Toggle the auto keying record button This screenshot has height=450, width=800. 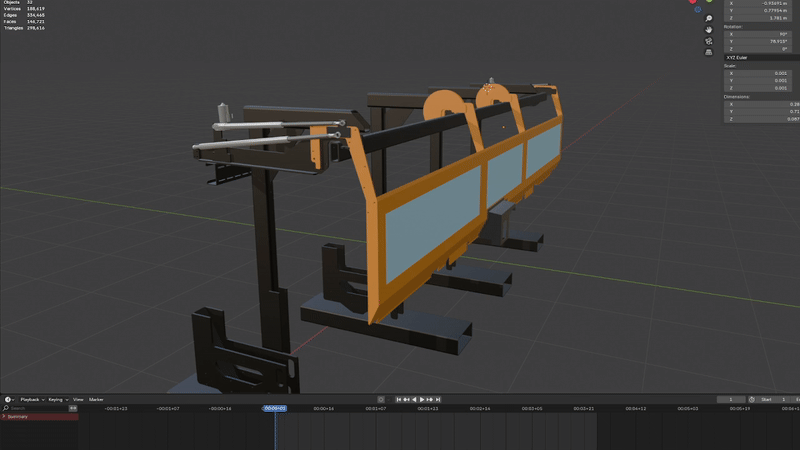click(x=381, y=399)
